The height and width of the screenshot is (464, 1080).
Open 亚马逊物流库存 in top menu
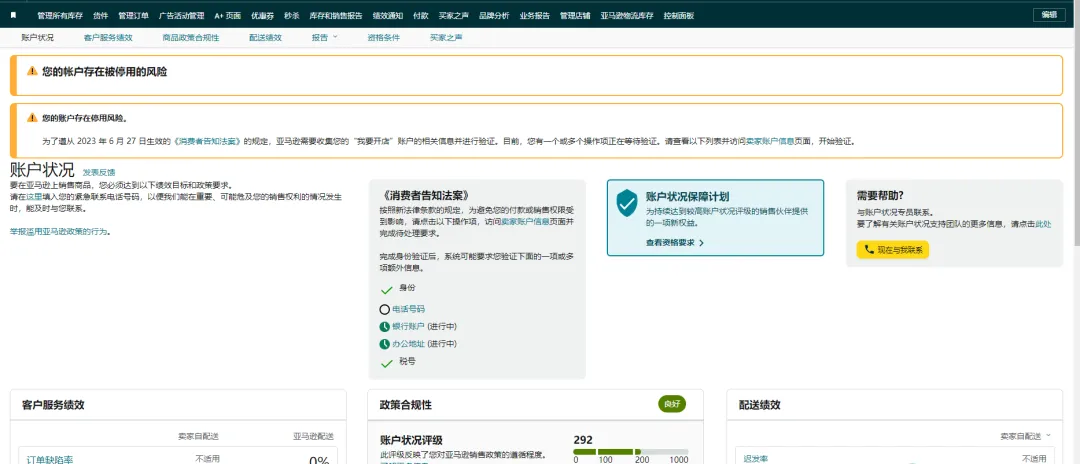pos(627,15)
